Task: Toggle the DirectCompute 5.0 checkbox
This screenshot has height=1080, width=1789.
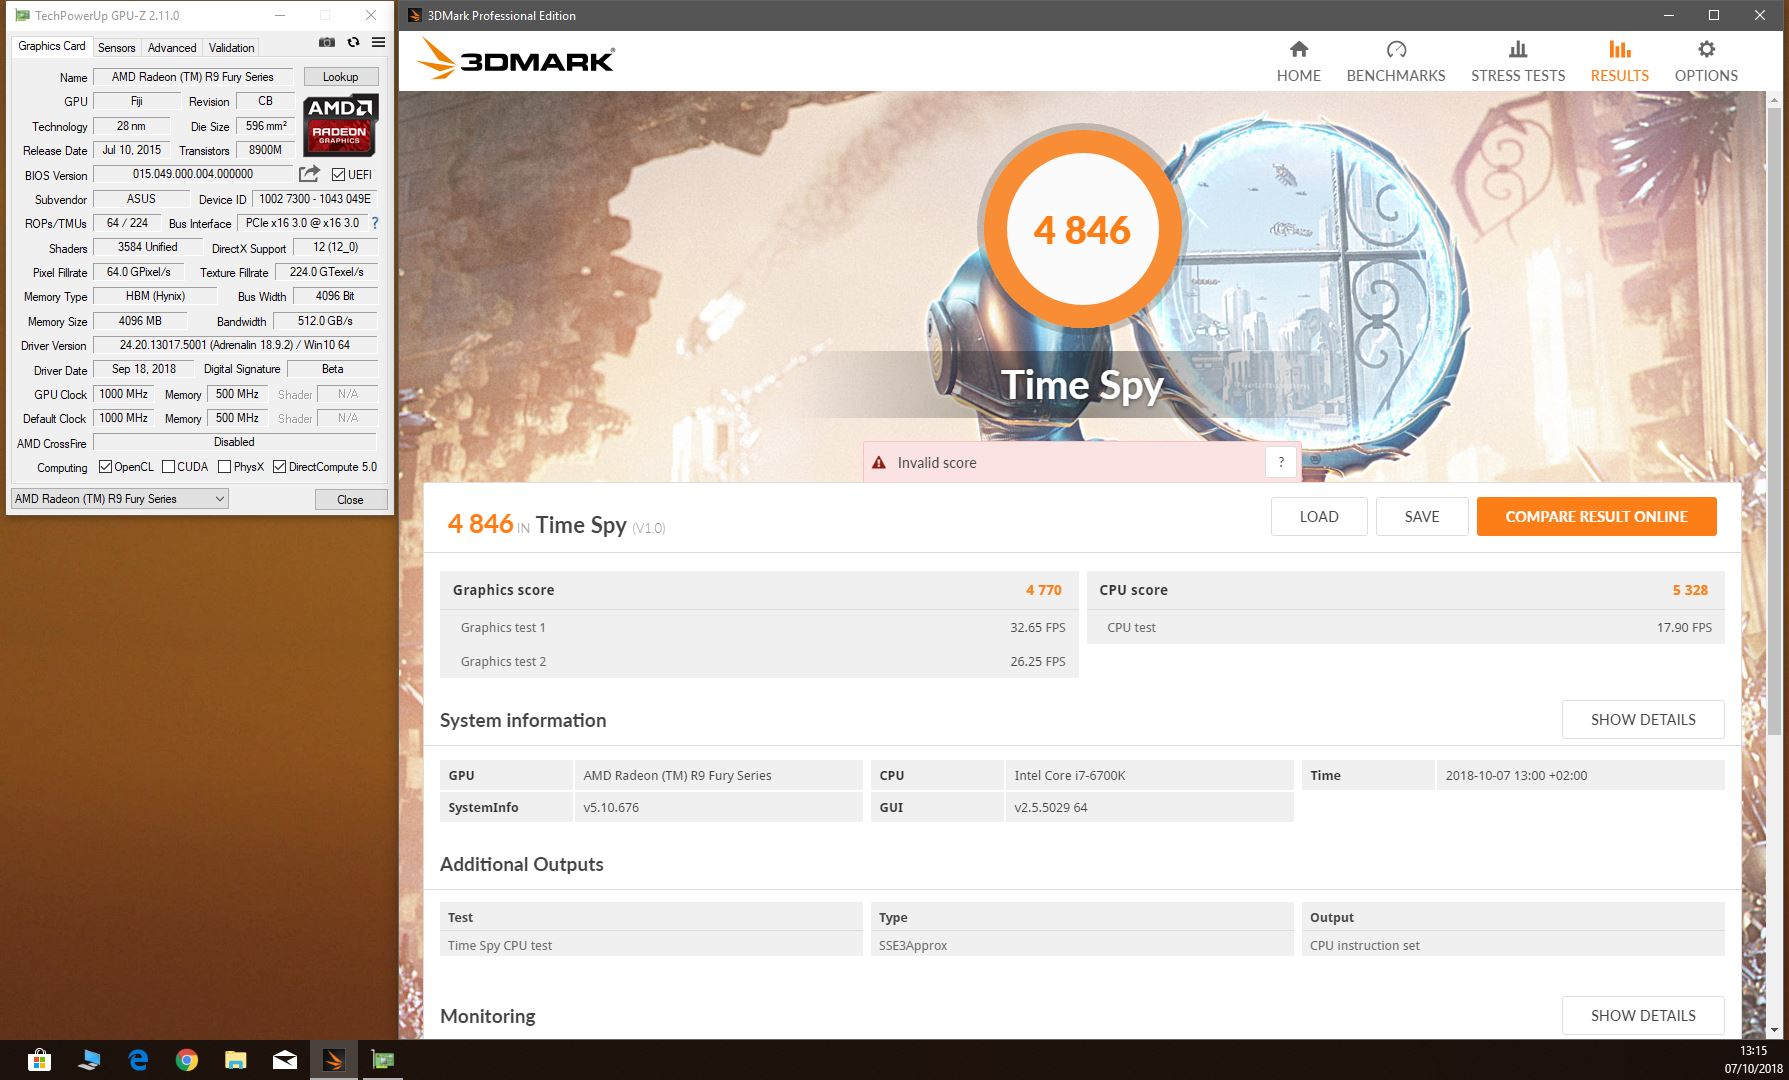Action: pyautogui.click(x=279, y=467)
